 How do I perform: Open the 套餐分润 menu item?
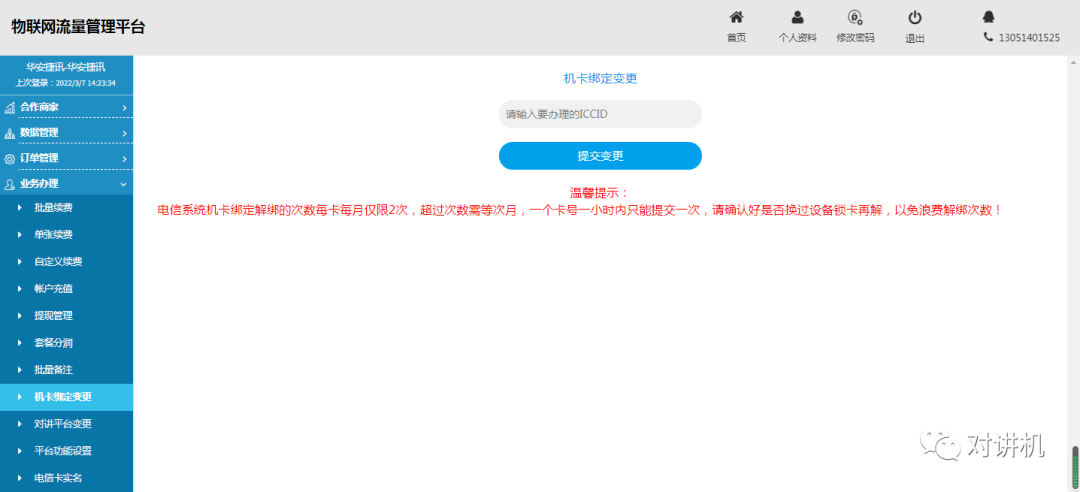click(66, 342)
